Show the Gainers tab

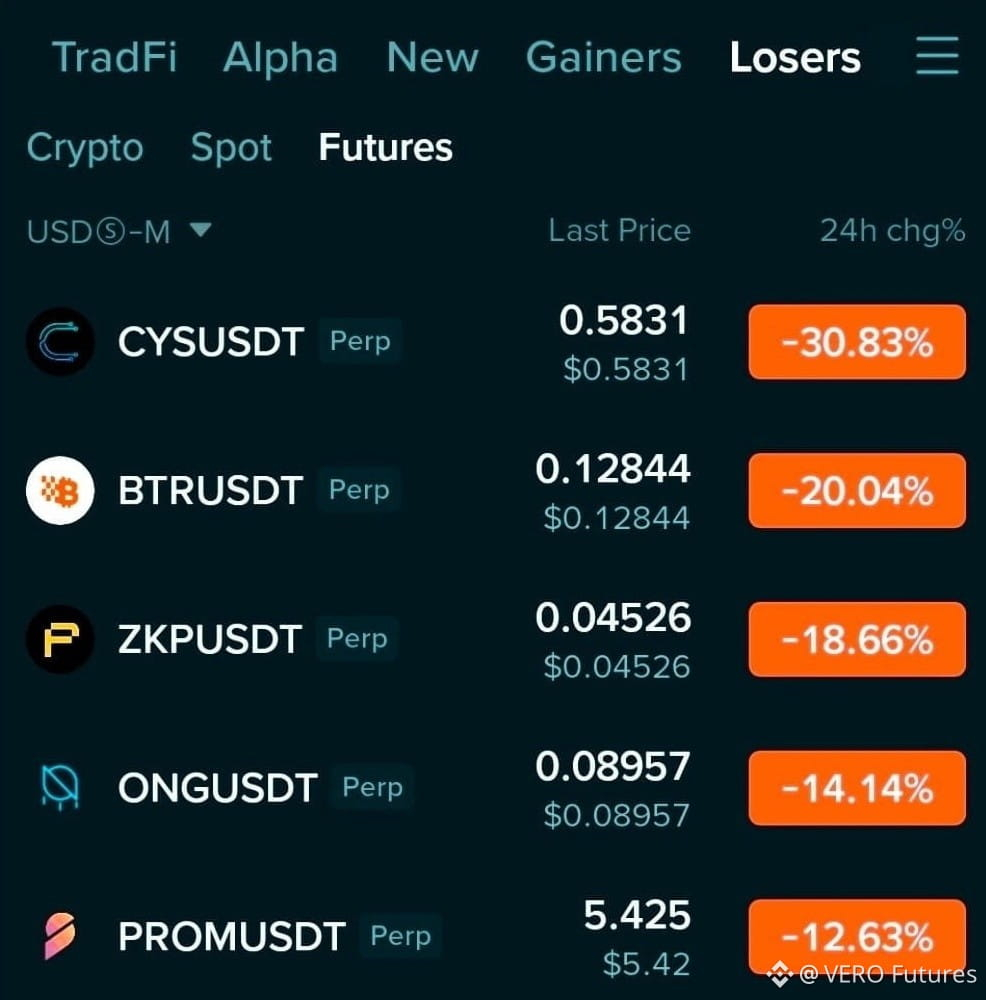point(603,57)
